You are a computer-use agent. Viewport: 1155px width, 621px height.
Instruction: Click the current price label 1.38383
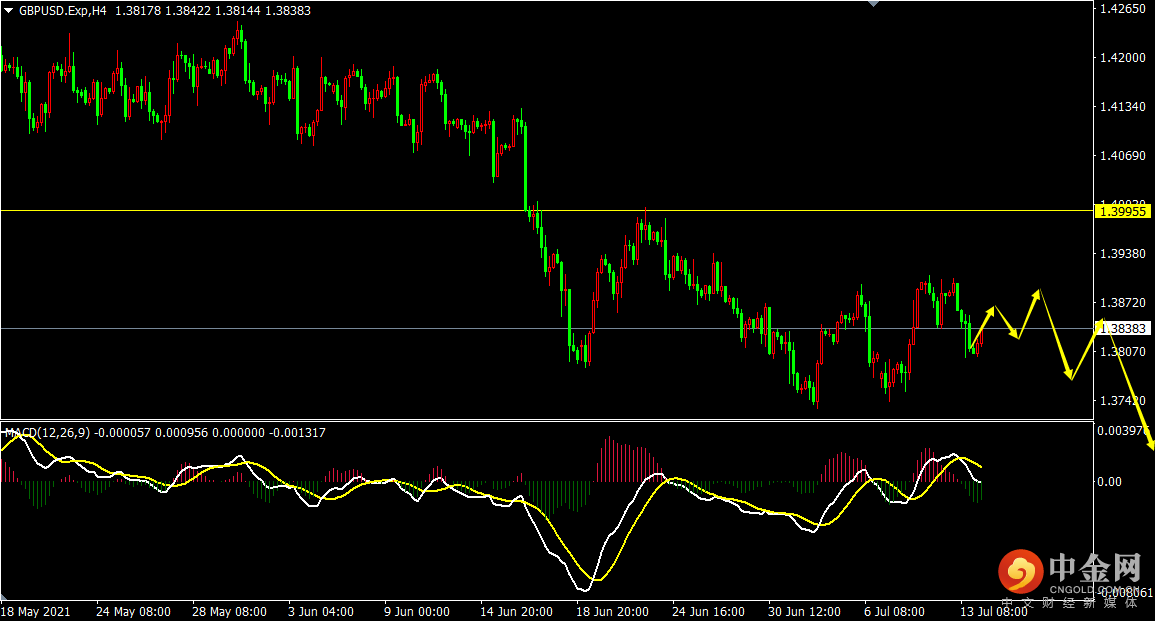point(1122,328)
